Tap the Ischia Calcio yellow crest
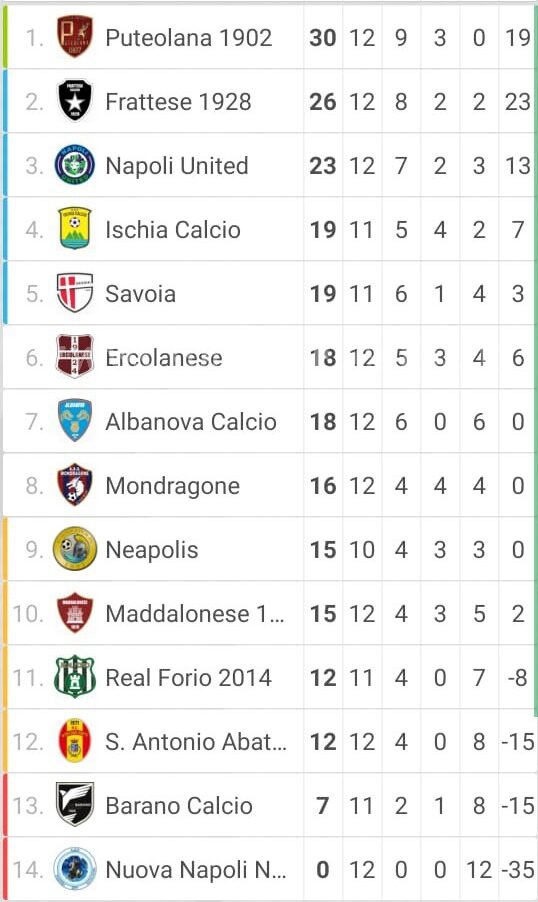The image size is (538, 902). 75,228
